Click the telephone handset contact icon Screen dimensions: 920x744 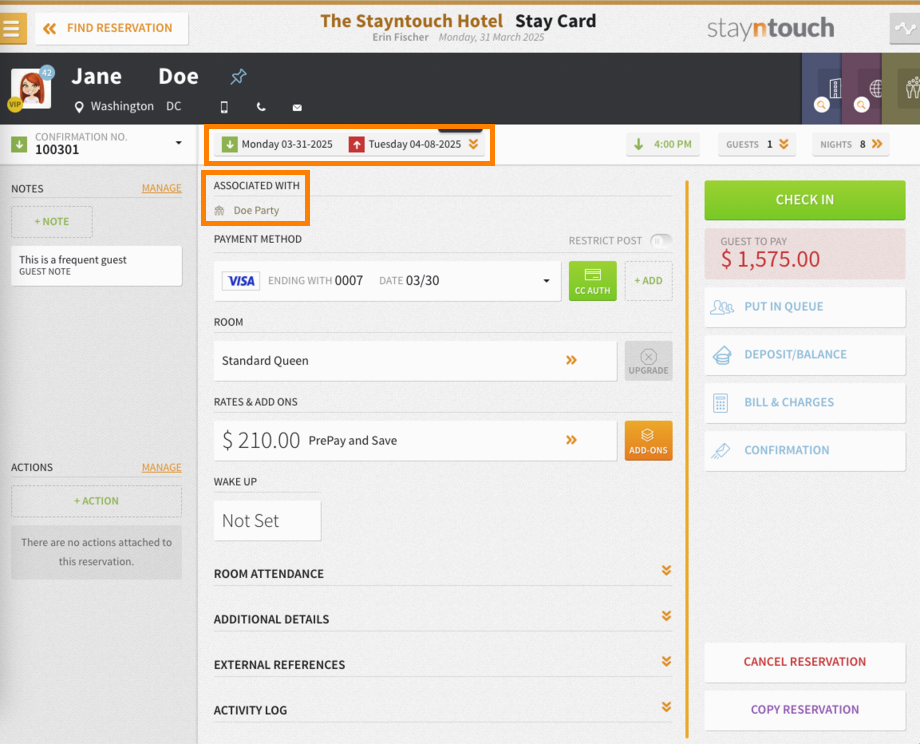(x=261, y=107)
